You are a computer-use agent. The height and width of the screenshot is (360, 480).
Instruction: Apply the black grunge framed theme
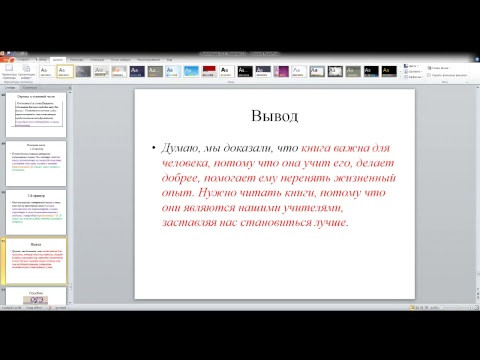click(x=335, y=71)
